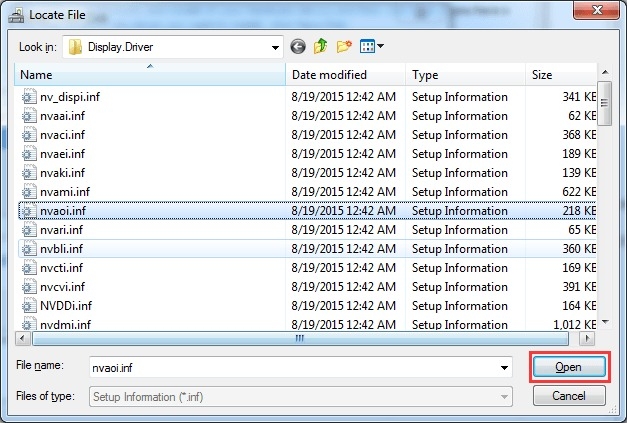
Task: Select nvbli.inf in the file list
Action: (62, 249)
